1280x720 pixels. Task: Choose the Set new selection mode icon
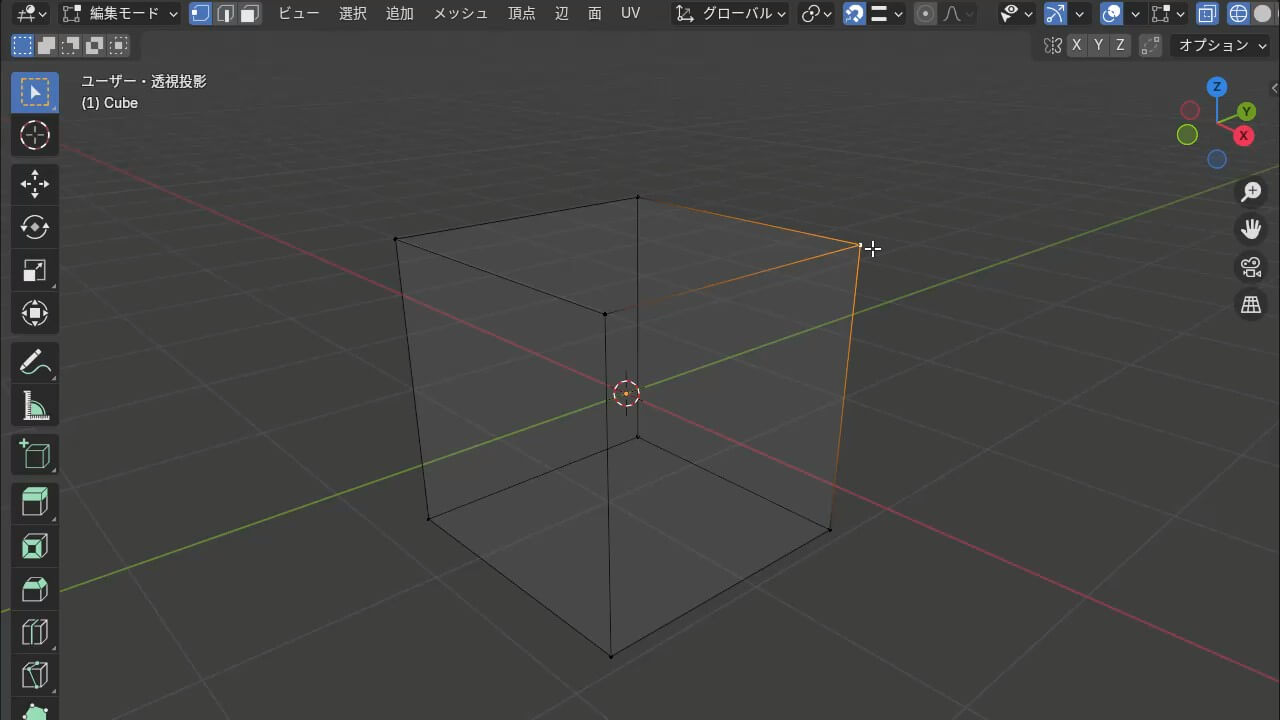coord(22,45)
